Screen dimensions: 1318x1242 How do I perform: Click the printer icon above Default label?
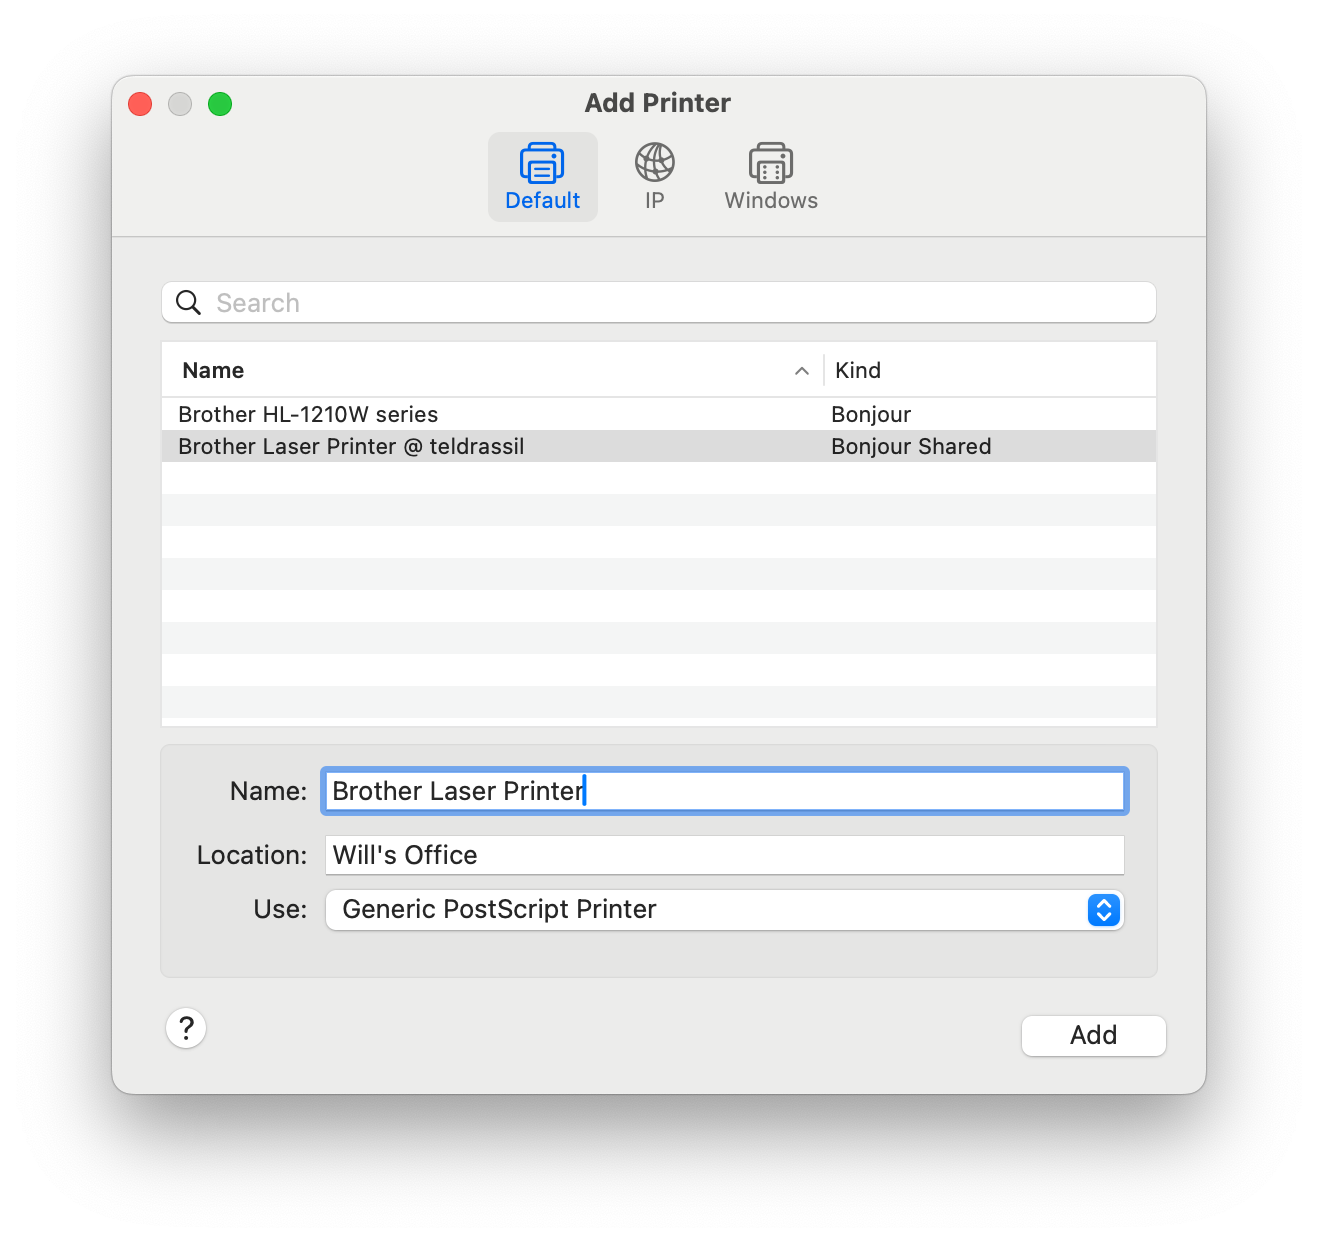542,161
